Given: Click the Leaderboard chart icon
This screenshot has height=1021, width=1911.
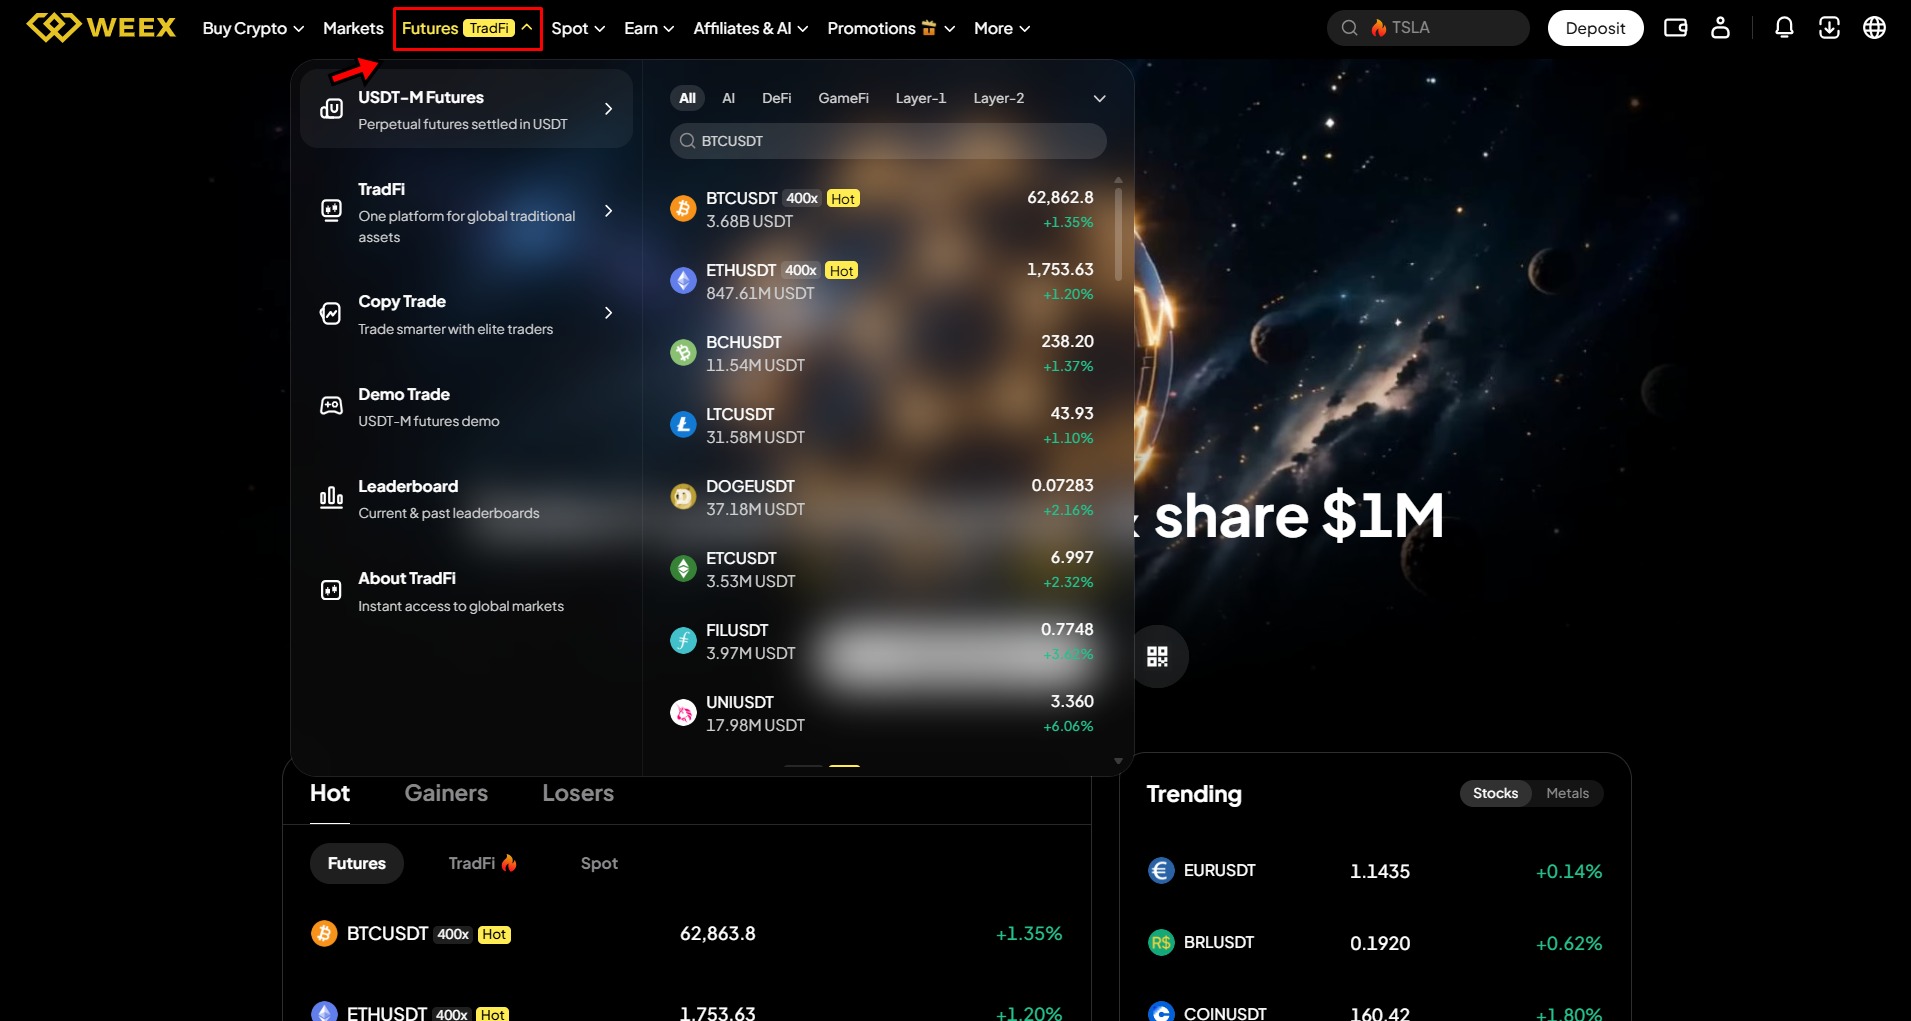Looking at the screenshot, I should [x=331, y=497].
